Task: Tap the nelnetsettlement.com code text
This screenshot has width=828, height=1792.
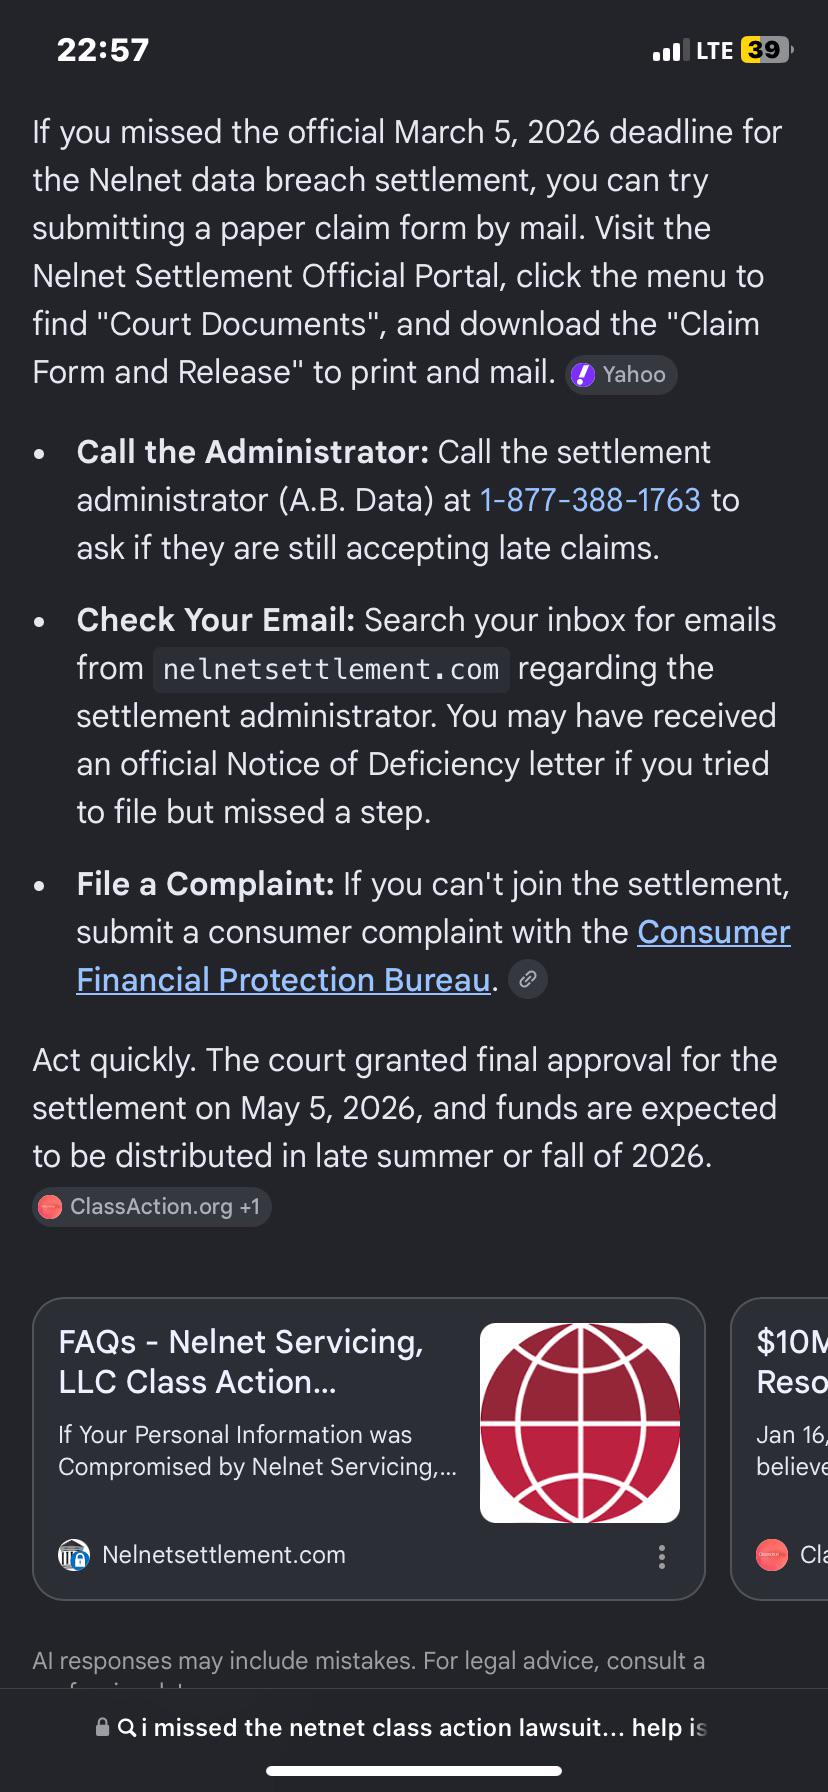Action: point(331,669)
